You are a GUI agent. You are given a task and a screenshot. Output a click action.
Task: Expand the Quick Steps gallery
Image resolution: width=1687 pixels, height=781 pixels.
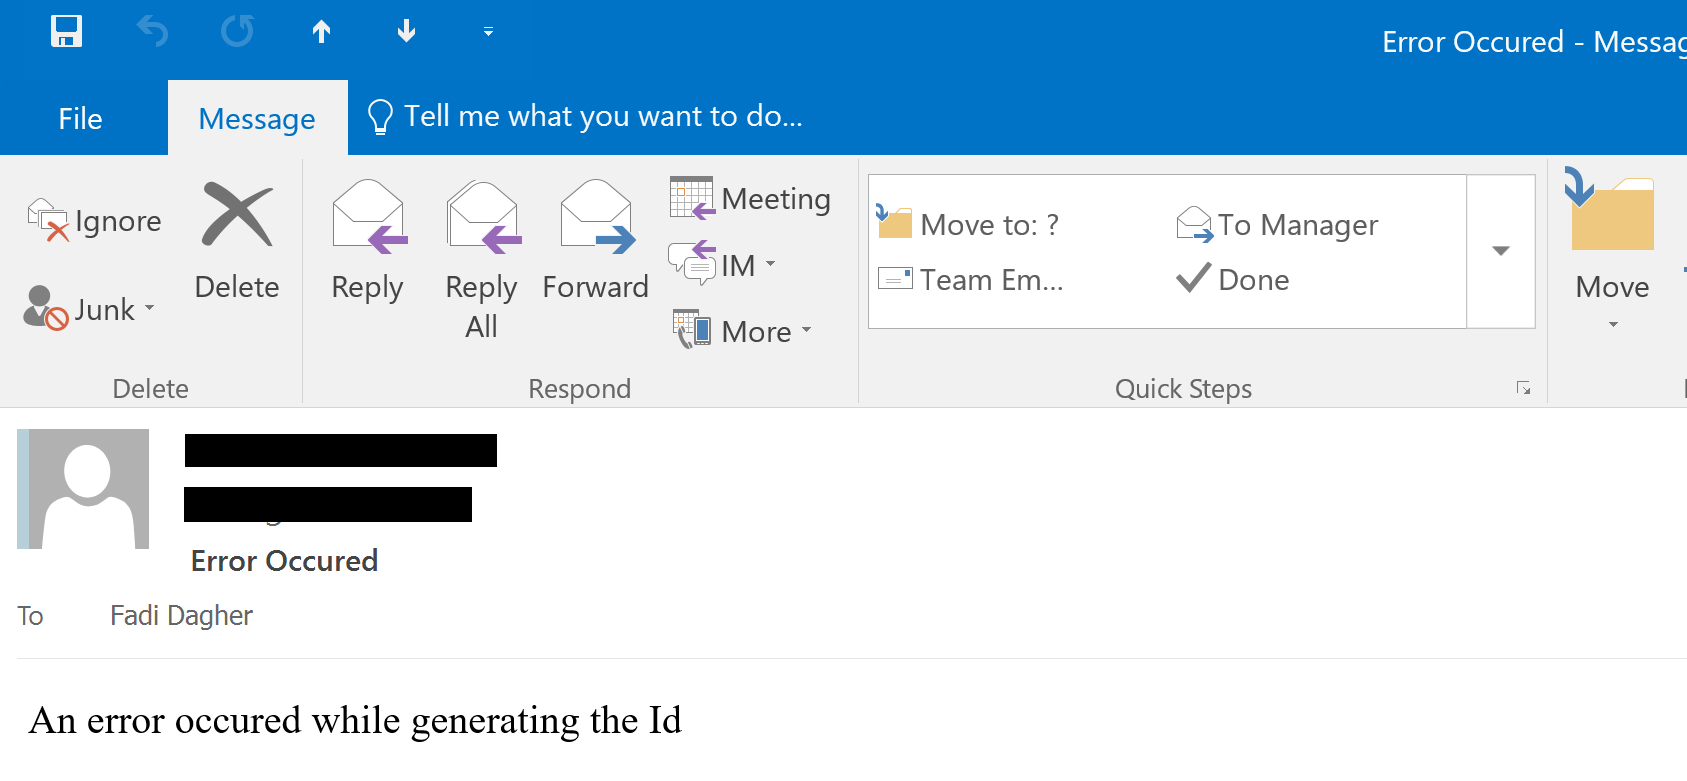1500,251
